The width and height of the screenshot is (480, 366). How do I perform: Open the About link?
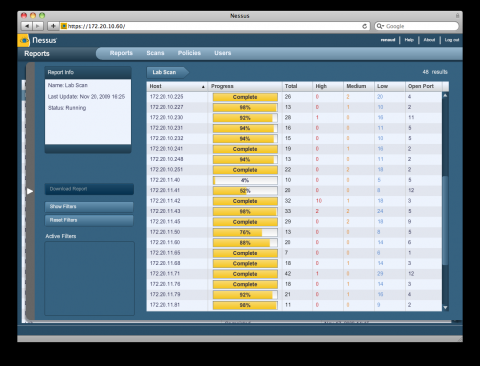click(x=429, y=40)
